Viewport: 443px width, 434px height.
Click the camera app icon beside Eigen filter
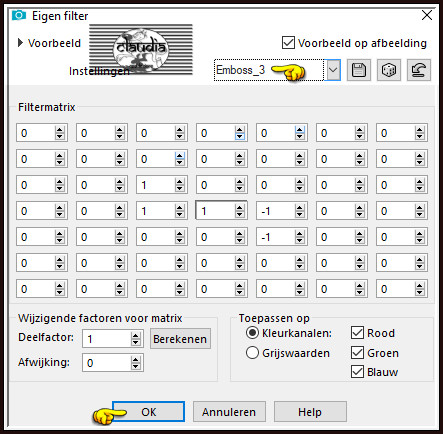(19, 15)
